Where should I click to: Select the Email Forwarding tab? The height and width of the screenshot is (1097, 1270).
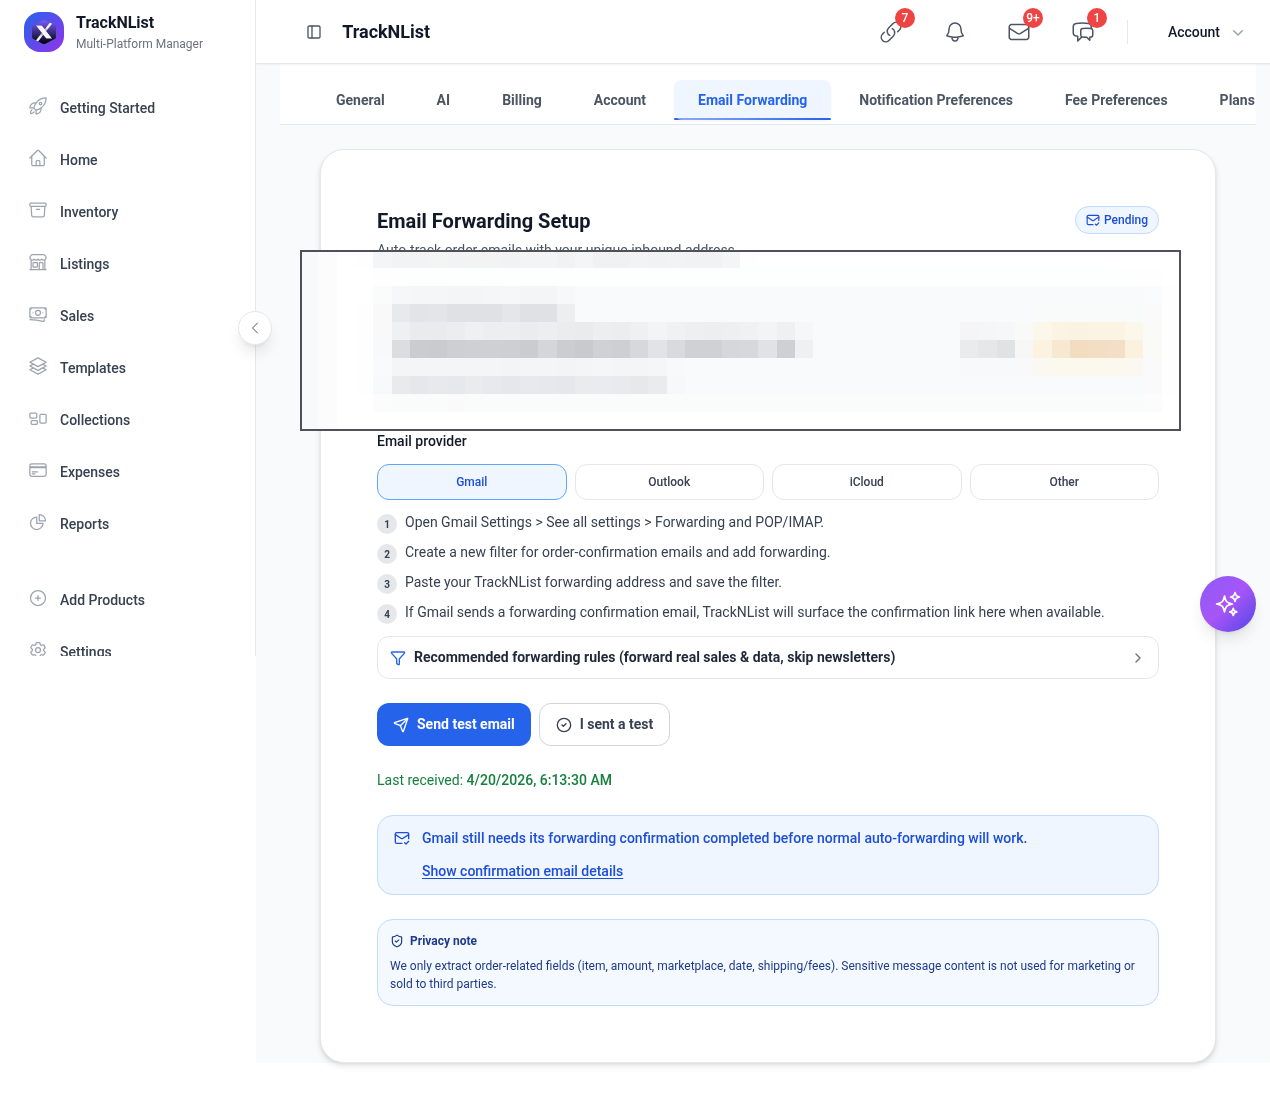click(752, 100)
